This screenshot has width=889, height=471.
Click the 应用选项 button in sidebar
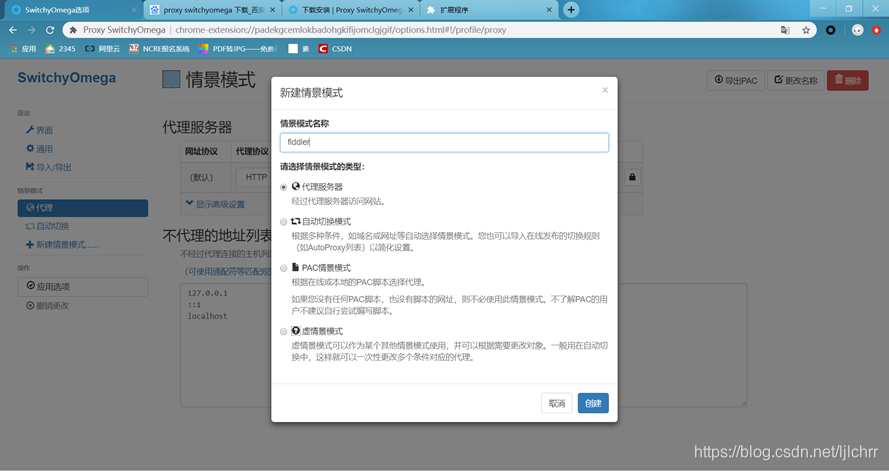click(83, 287)
